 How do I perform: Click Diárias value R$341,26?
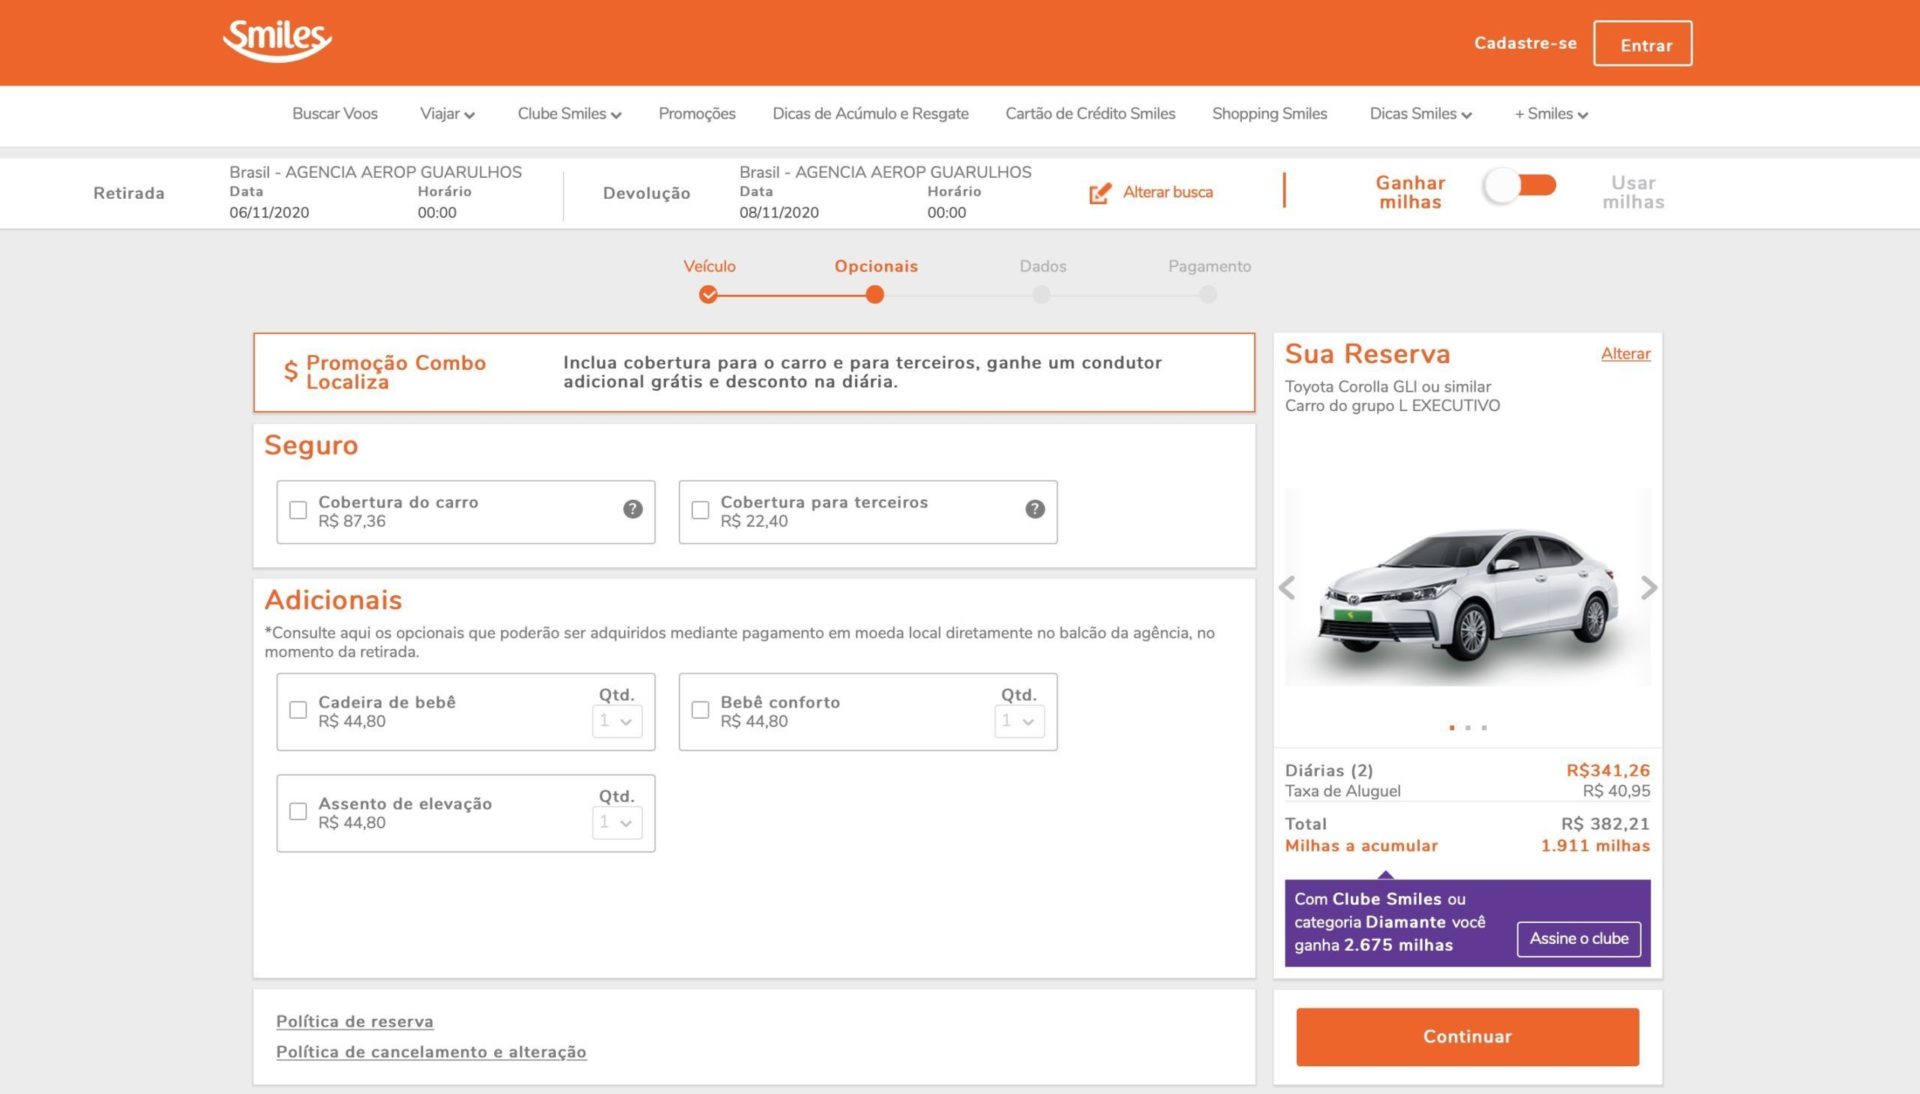pos(1608,770)
